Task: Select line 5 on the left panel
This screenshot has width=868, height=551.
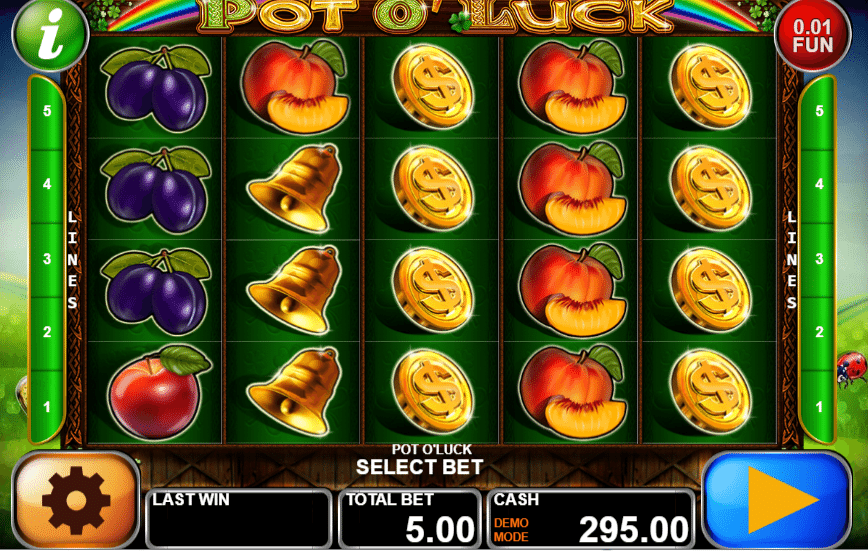Action: [x=47, y=111]
